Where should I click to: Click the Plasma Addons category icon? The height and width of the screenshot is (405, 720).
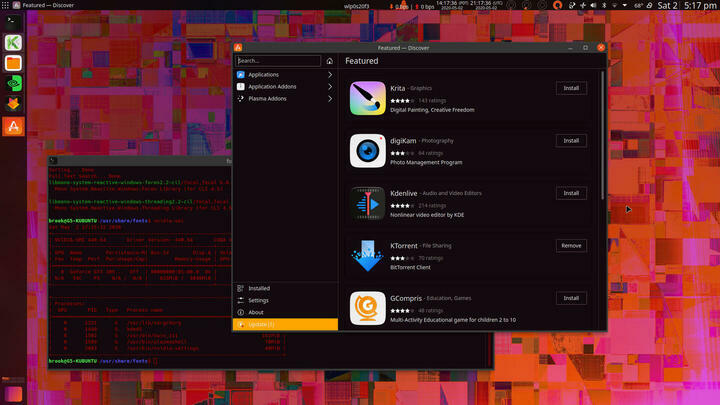coord(241,98)
